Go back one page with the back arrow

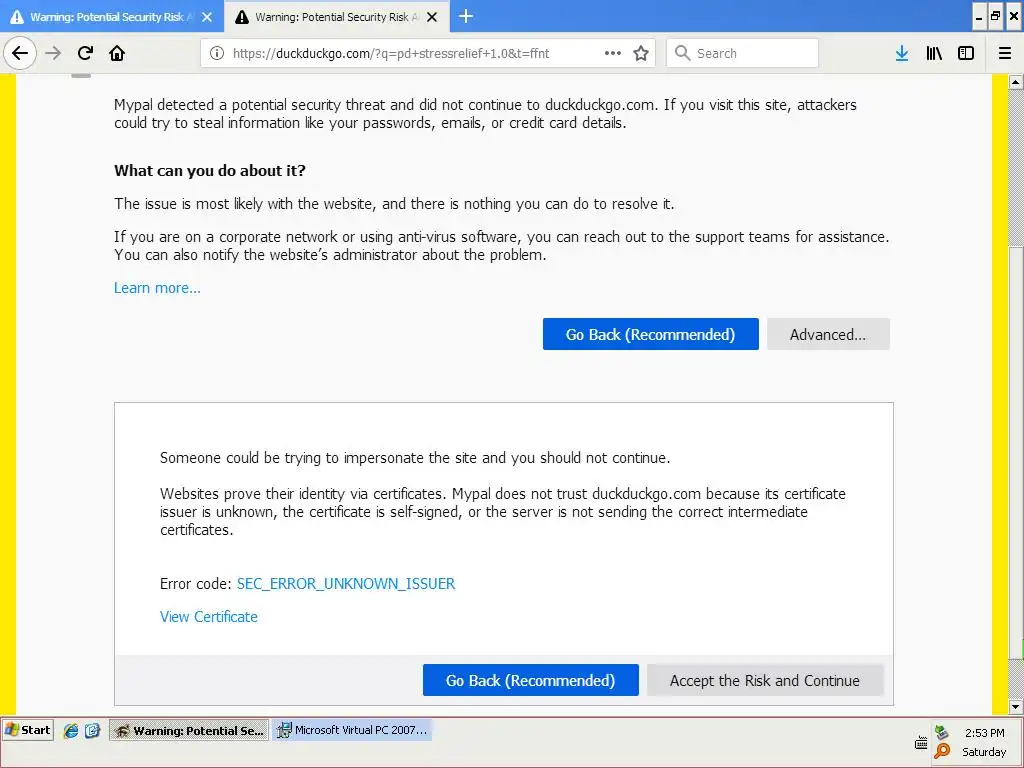20,53
